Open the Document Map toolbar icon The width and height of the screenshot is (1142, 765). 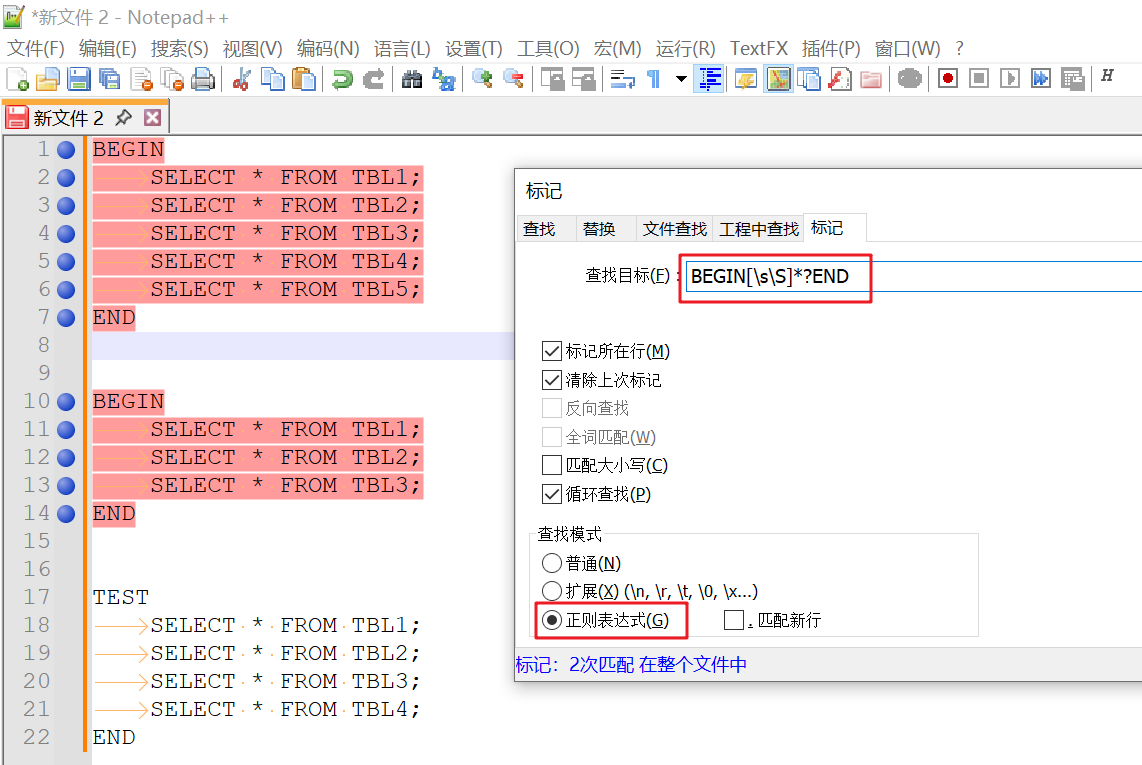pos(778,79)
